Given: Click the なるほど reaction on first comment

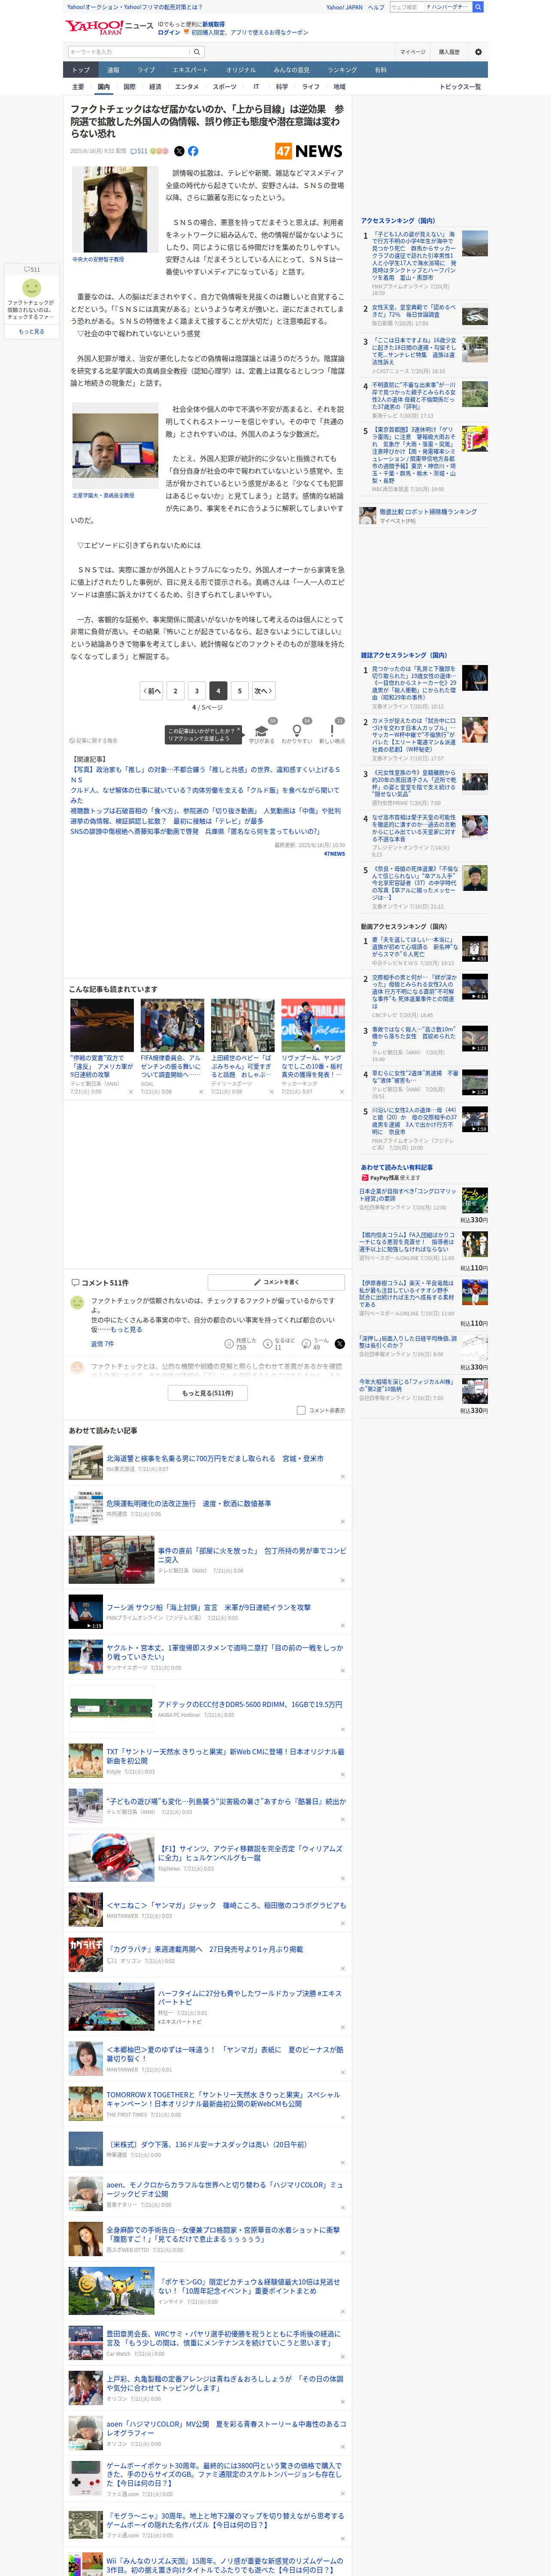Looking at the screenshot, I should point(279,1343).
